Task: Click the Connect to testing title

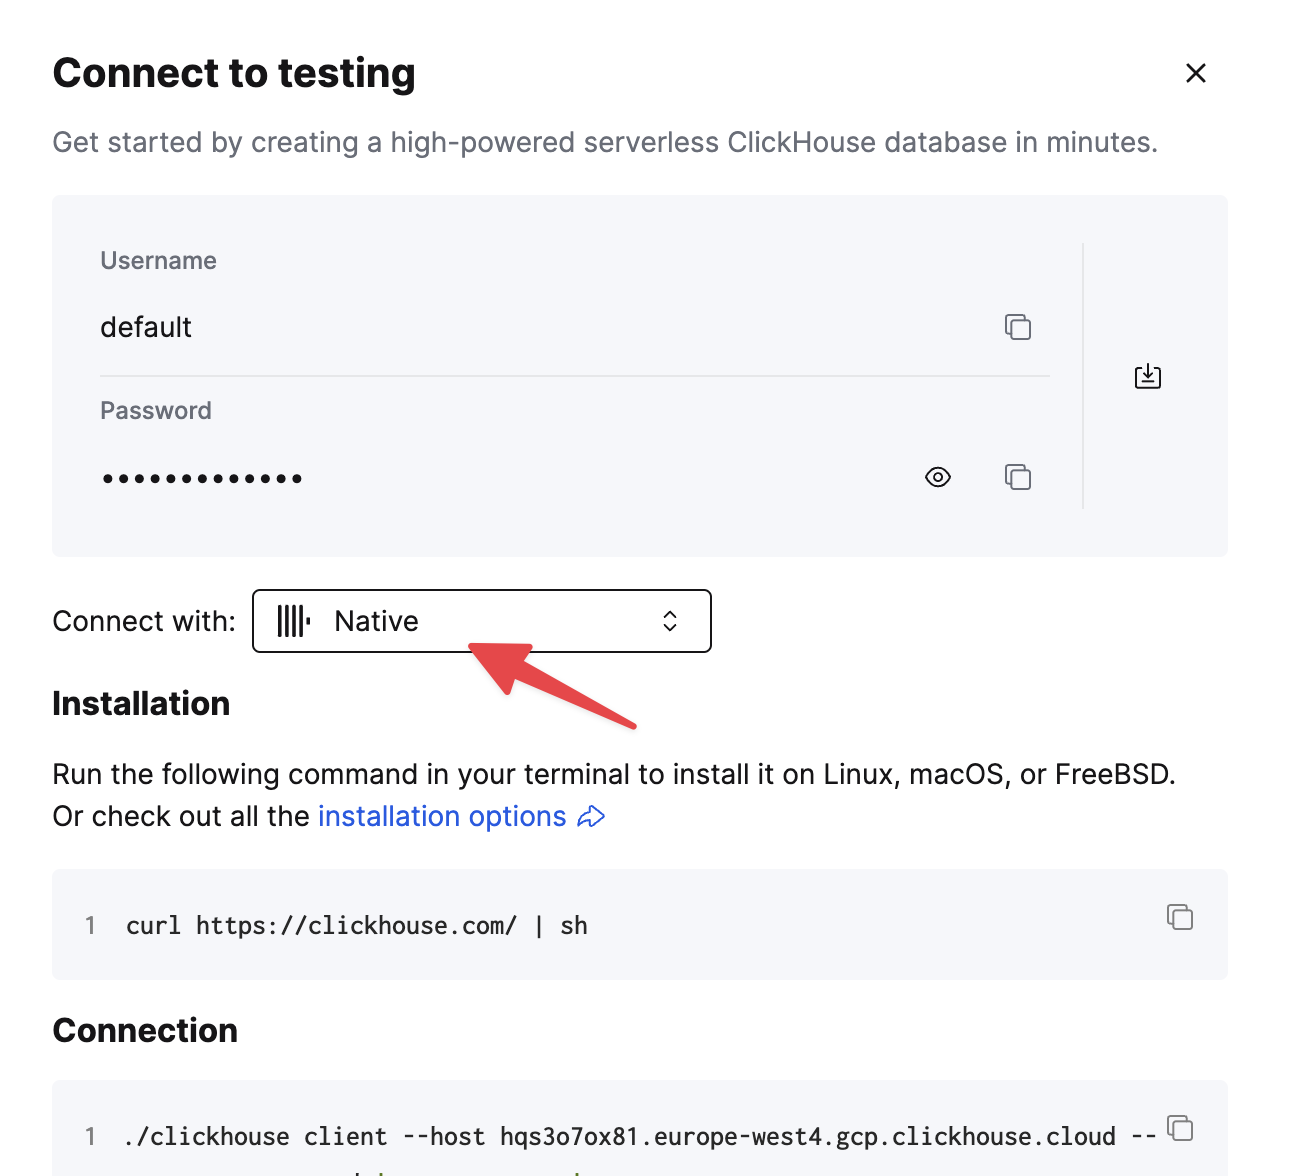Action: click(233, 72)
